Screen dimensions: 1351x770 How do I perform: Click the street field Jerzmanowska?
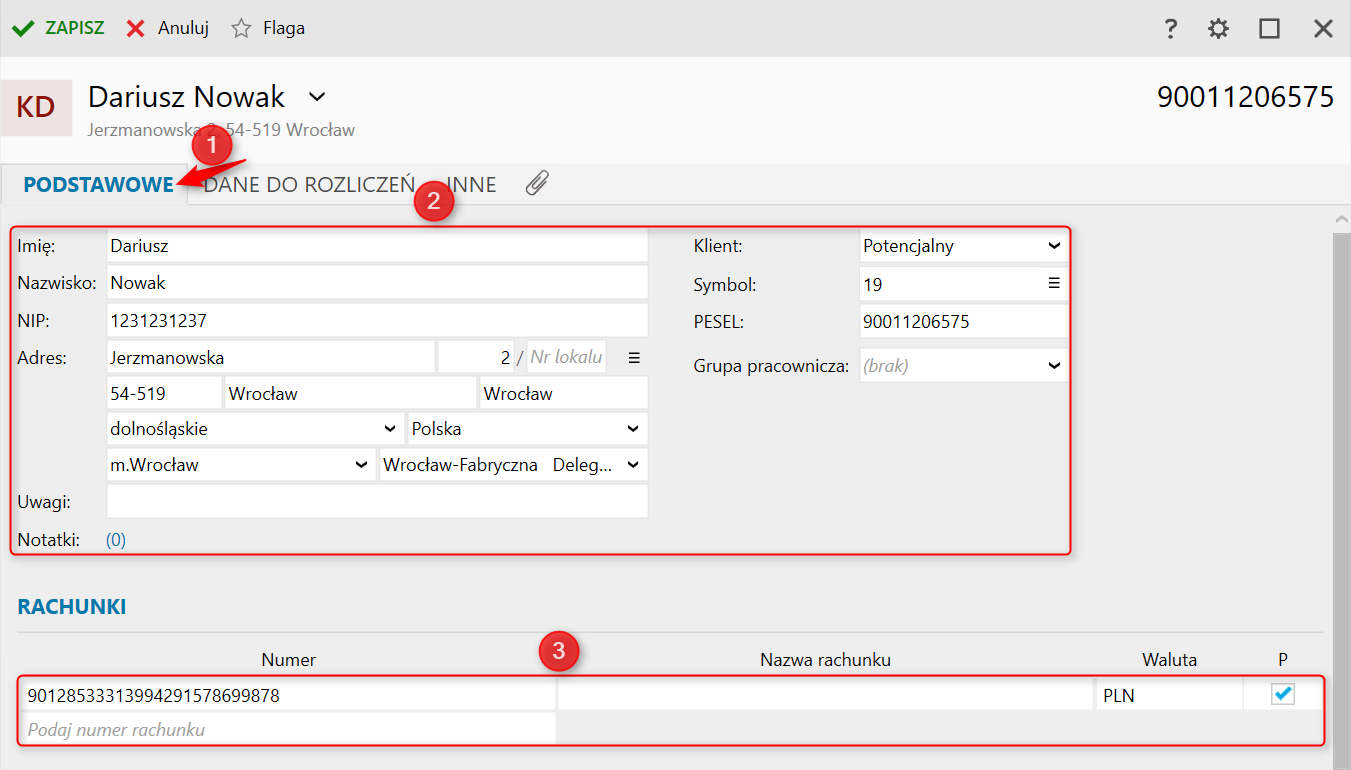[x=270, y=357]
